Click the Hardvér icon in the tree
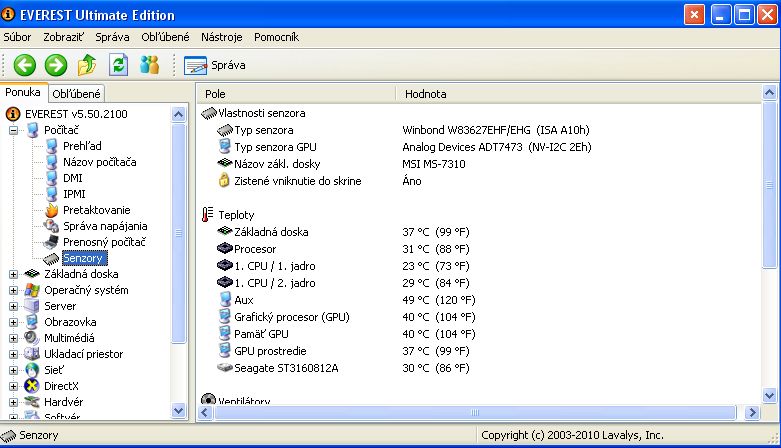This screenshot has width=781, height=448. (x=32, y=402)
